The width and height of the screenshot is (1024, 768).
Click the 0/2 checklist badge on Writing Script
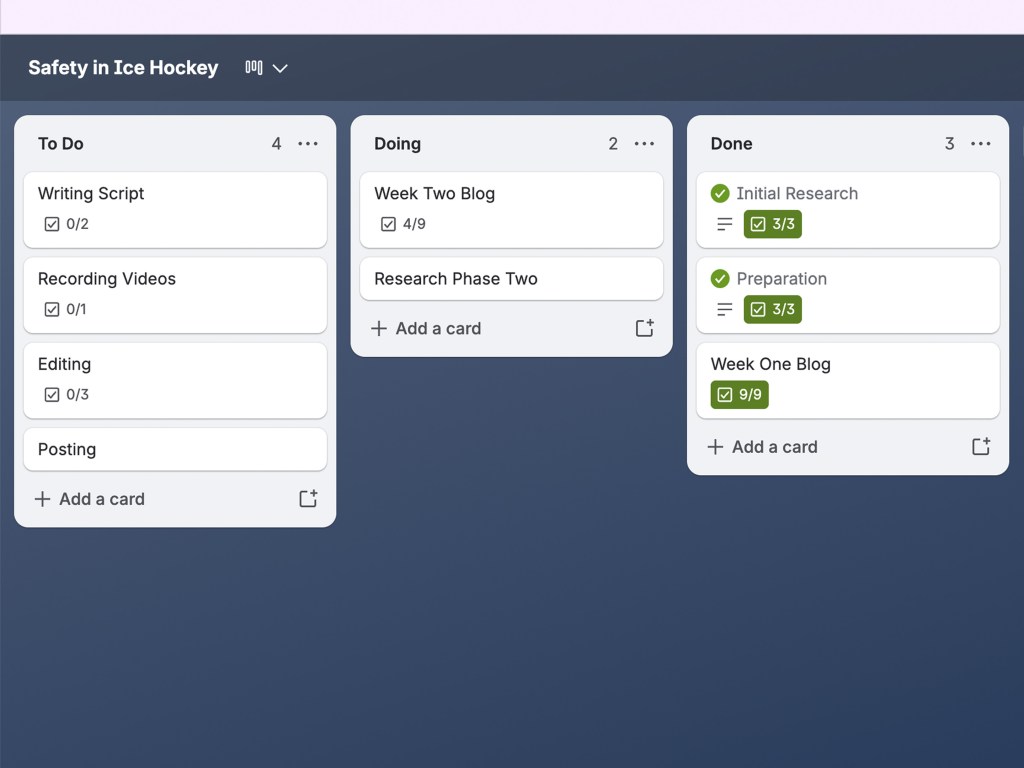click(67, 224)
